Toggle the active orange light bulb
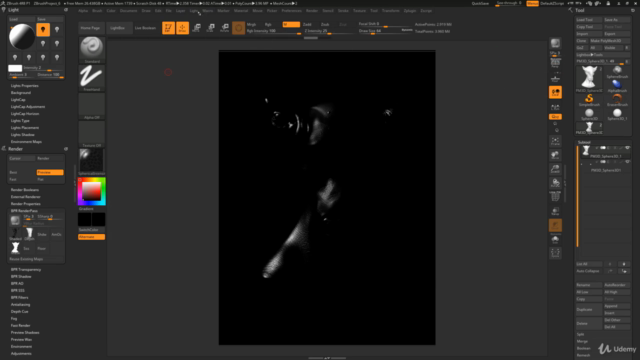Image resolution: width=640 pixels, height=360 pixels. click(43, 29)
